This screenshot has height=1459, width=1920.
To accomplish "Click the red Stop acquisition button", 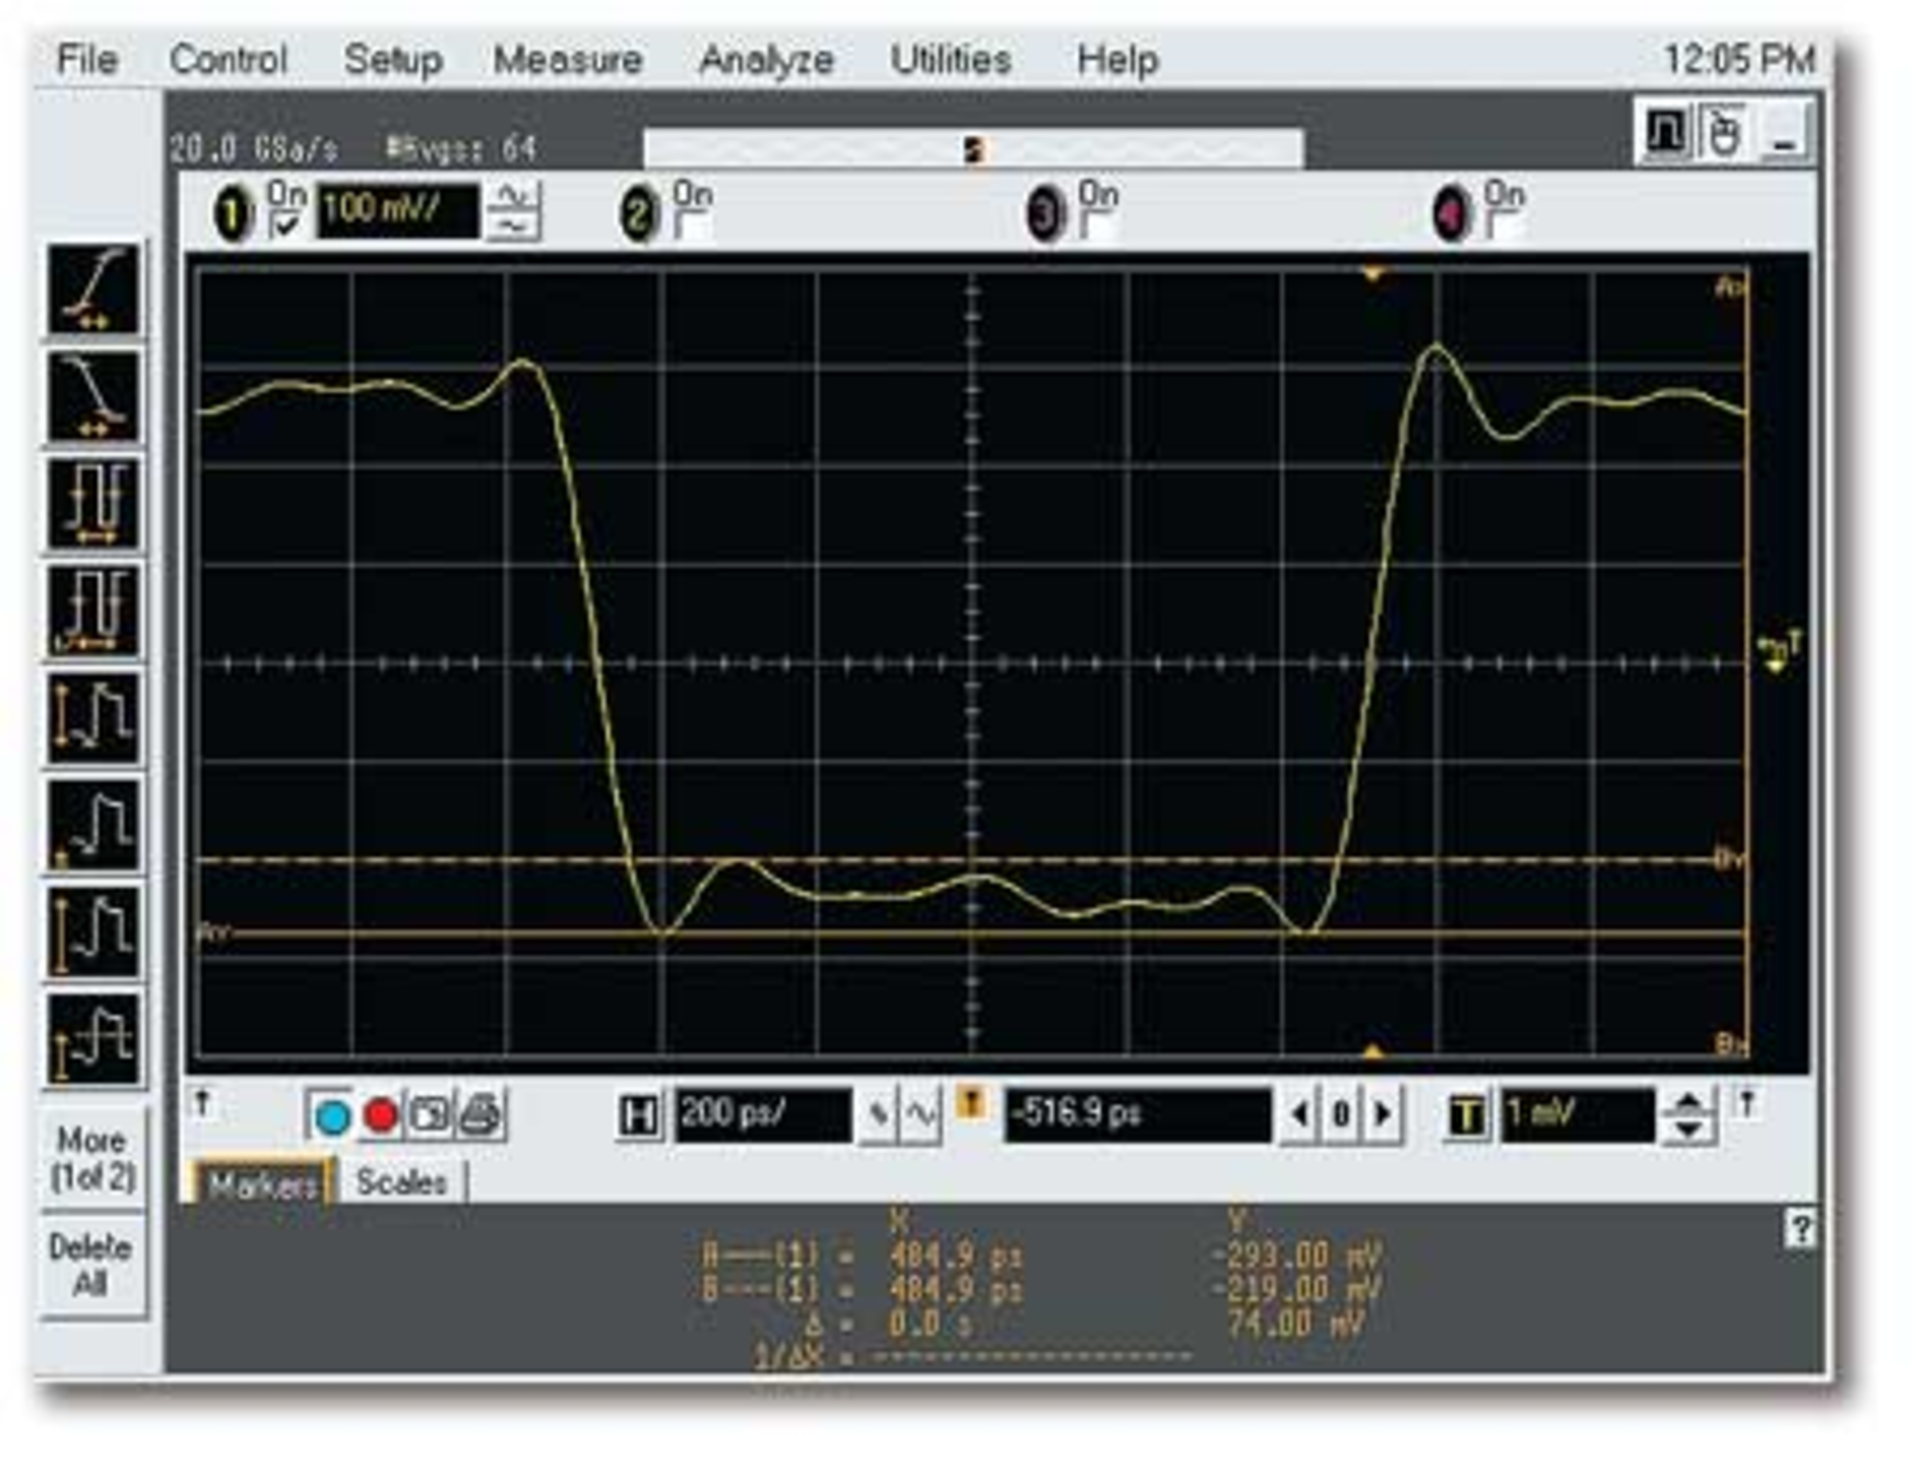I will point(380,1115).
